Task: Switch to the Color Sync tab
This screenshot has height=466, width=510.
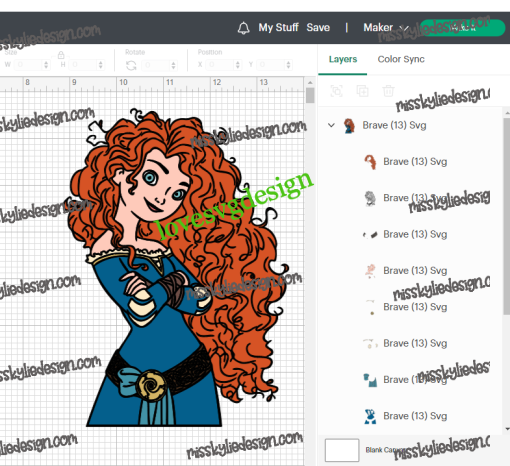Action: pyautogui.click(x=401, y=59)
